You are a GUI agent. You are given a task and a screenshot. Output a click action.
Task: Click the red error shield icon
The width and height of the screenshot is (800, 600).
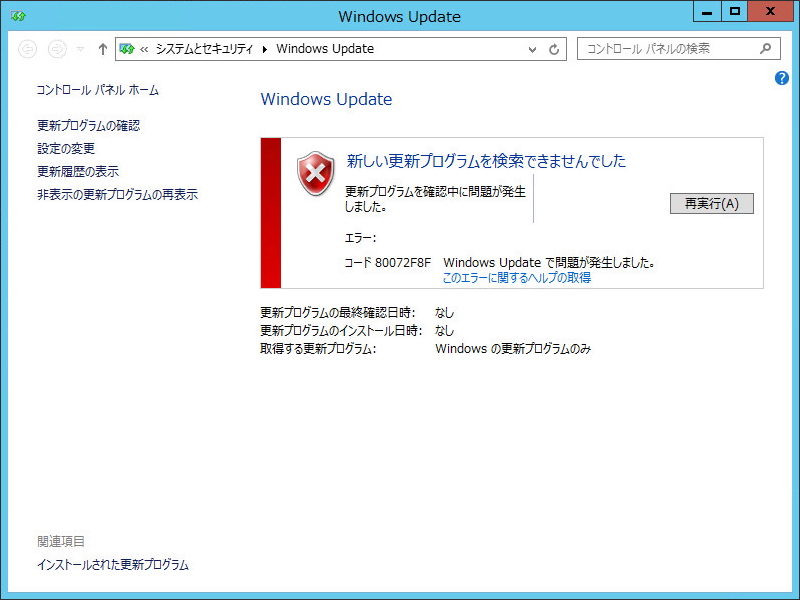pyautogui.click(x=316, y=173)
